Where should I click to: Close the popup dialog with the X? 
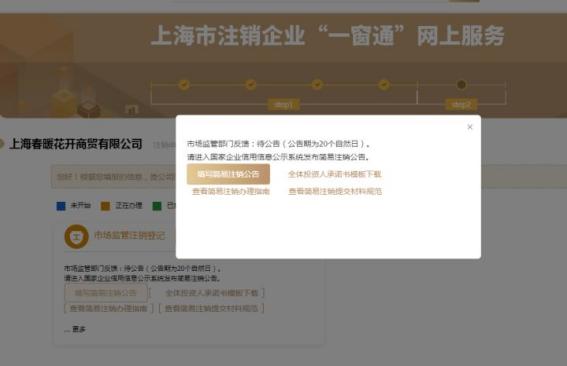coord(470,127)
